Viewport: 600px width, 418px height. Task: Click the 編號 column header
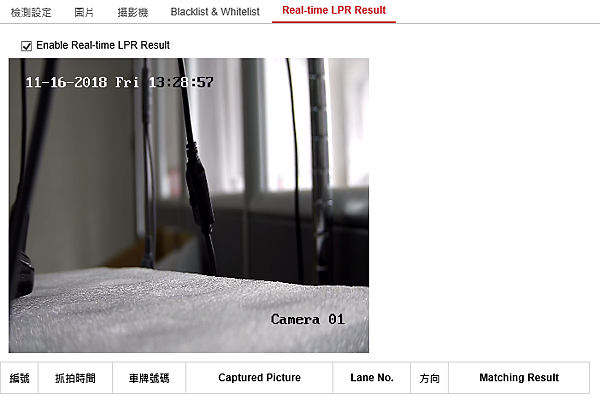(x=19, y=378)
